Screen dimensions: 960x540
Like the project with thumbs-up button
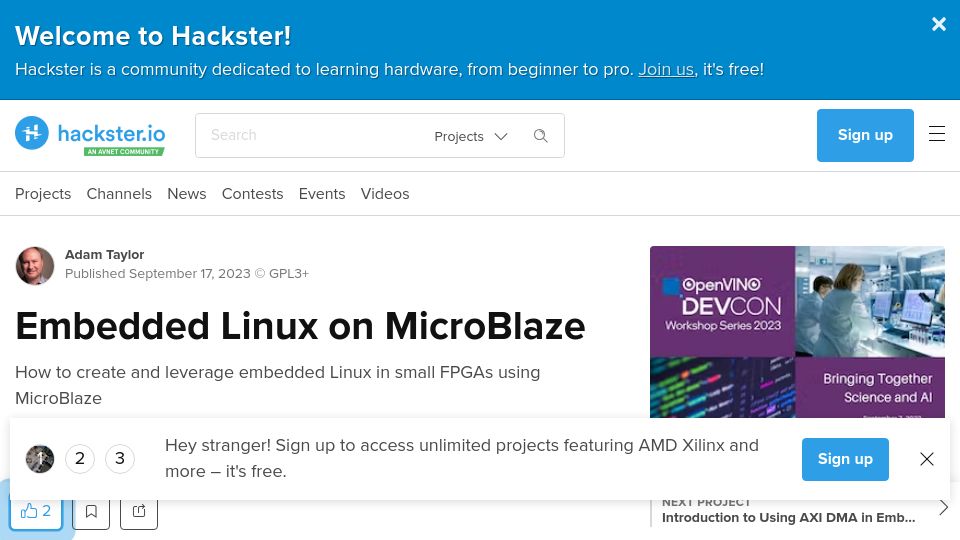pos(36,511)
